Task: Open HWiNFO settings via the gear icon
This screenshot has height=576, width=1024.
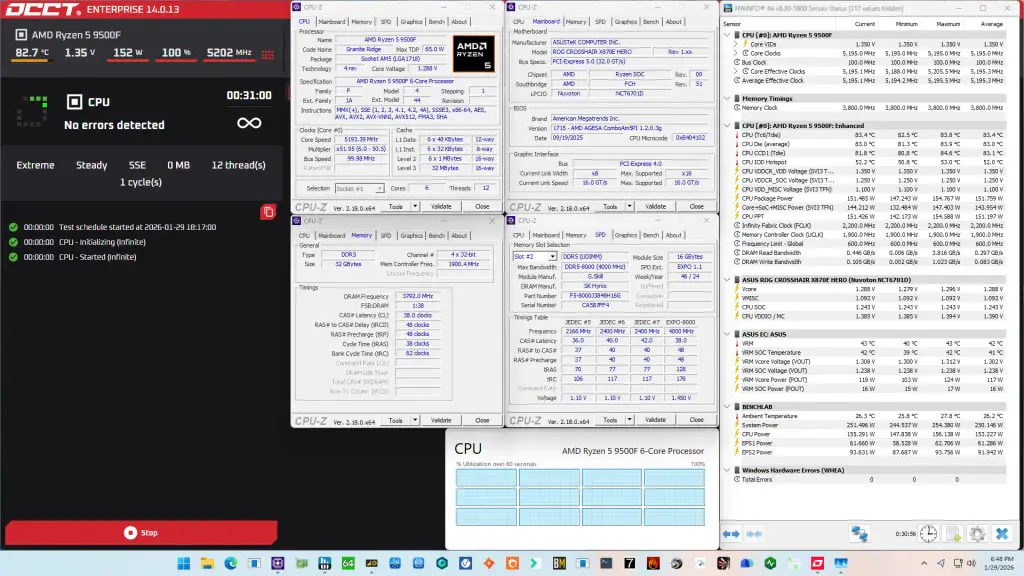Action: coord(977,533)
